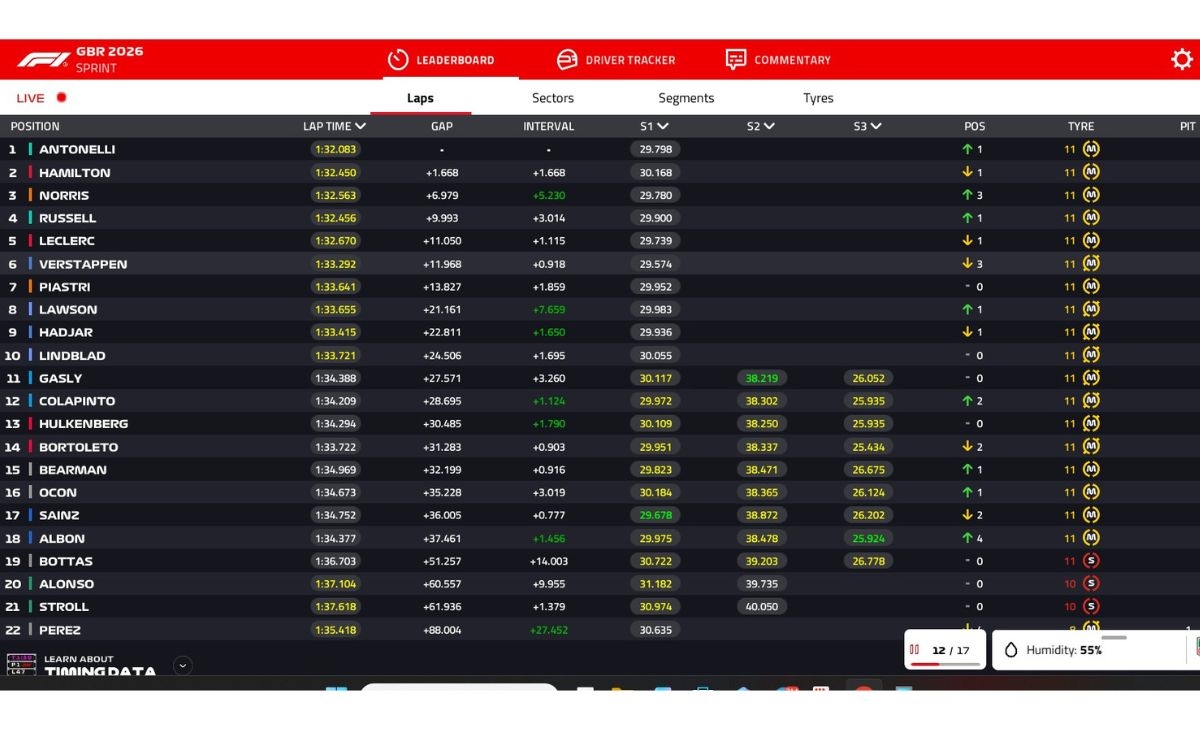Click the Driver Tracker helmet icon

567,60
